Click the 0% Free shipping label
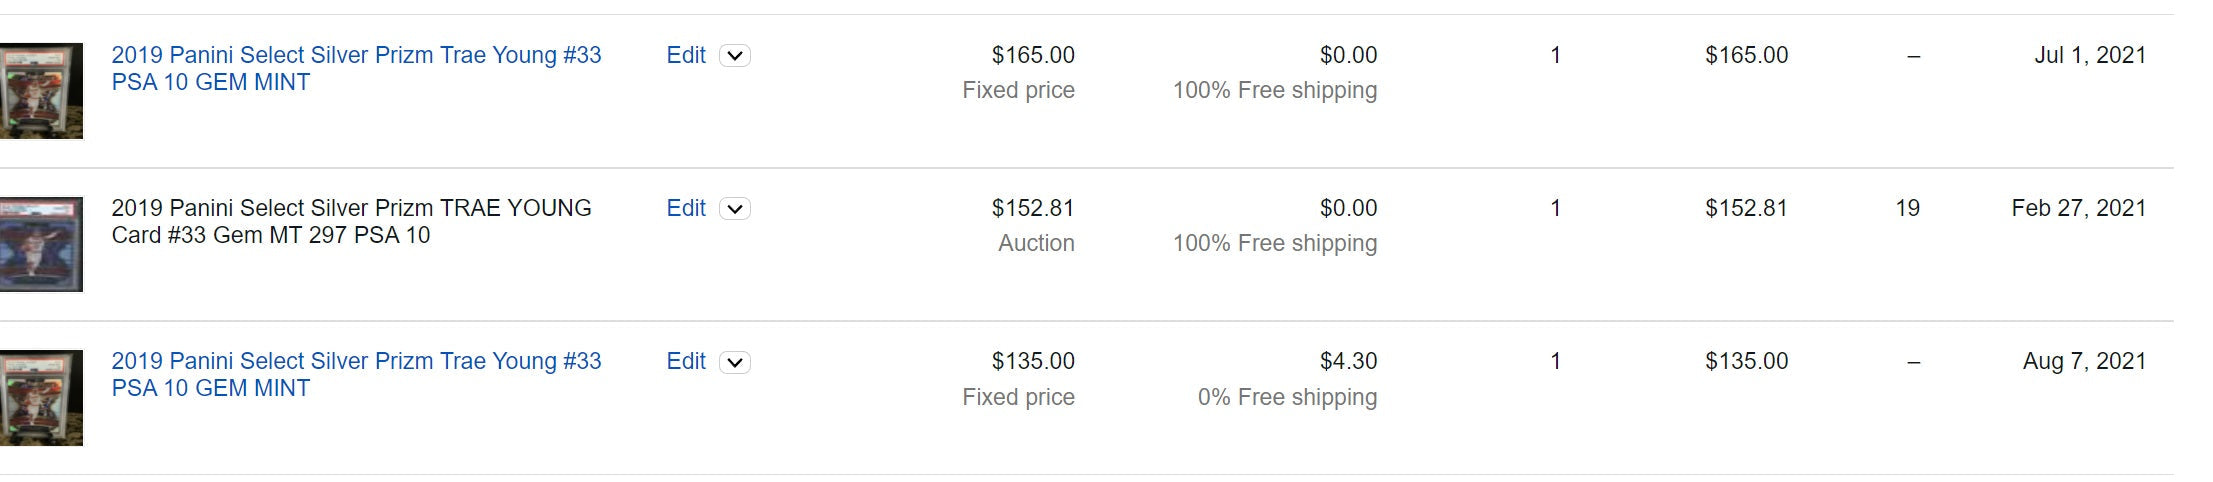 pos(1287,397)
